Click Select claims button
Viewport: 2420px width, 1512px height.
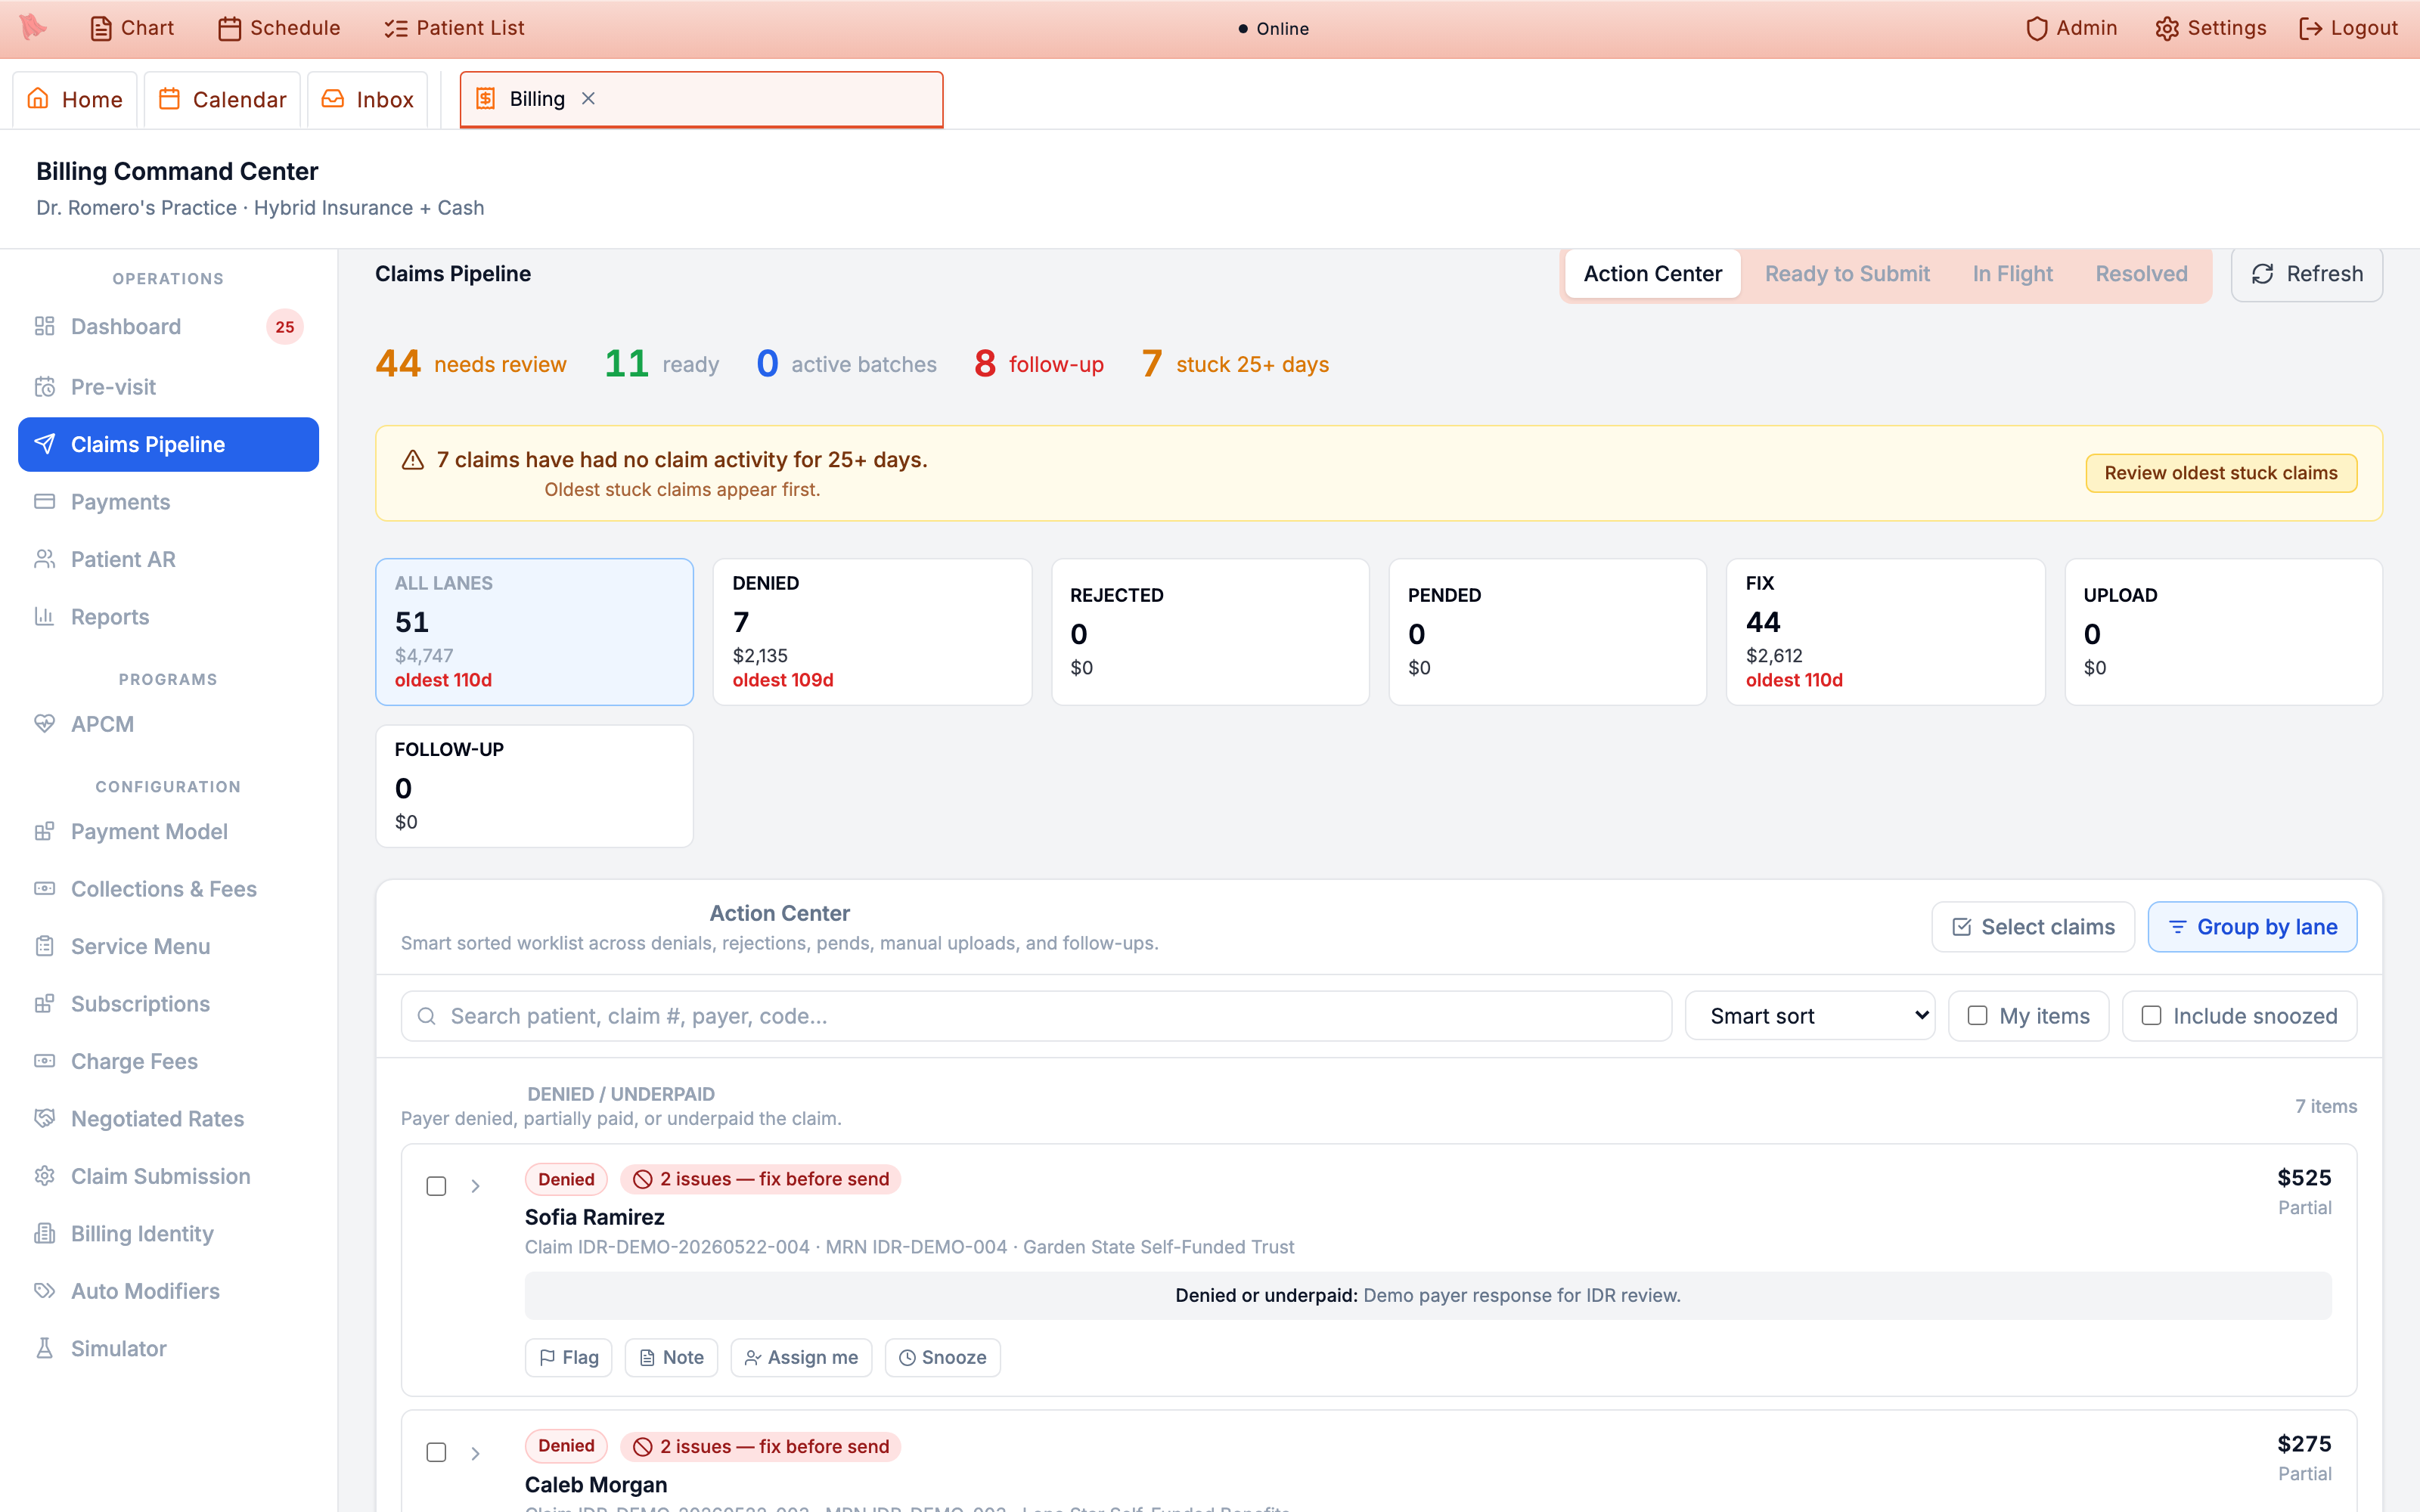2033,927
